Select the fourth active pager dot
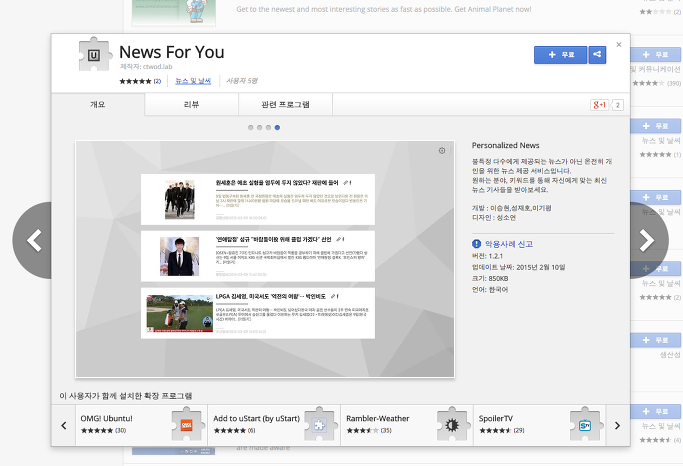The image size is (683, 466). coord(277,128)
